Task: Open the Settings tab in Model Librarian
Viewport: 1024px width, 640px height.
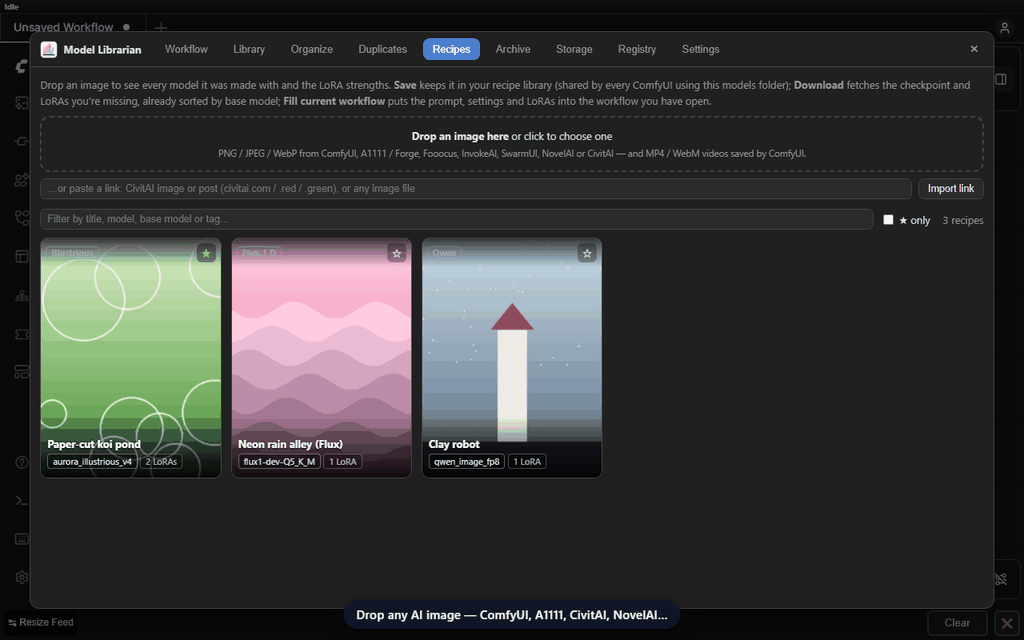Action: (x=700, y=49)
